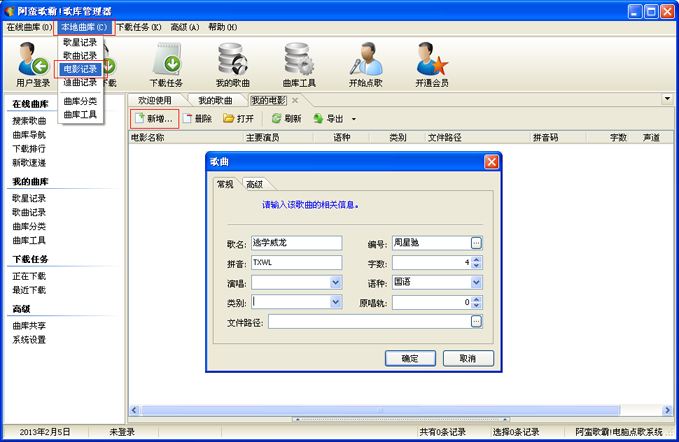Increase 原唱轨 spinner value
This screenshot has width=679, height=442.
(476, 299)
